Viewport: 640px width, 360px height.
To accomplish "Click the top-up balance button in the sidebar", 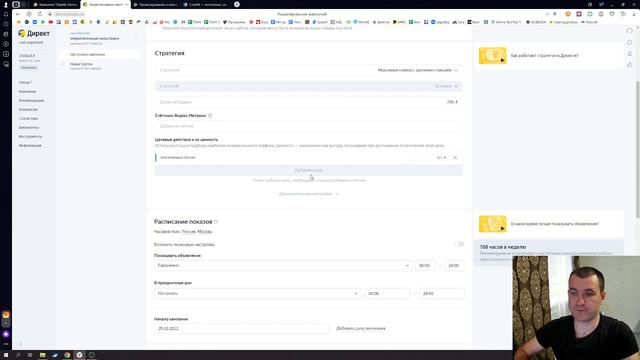I will coord(29,68).
